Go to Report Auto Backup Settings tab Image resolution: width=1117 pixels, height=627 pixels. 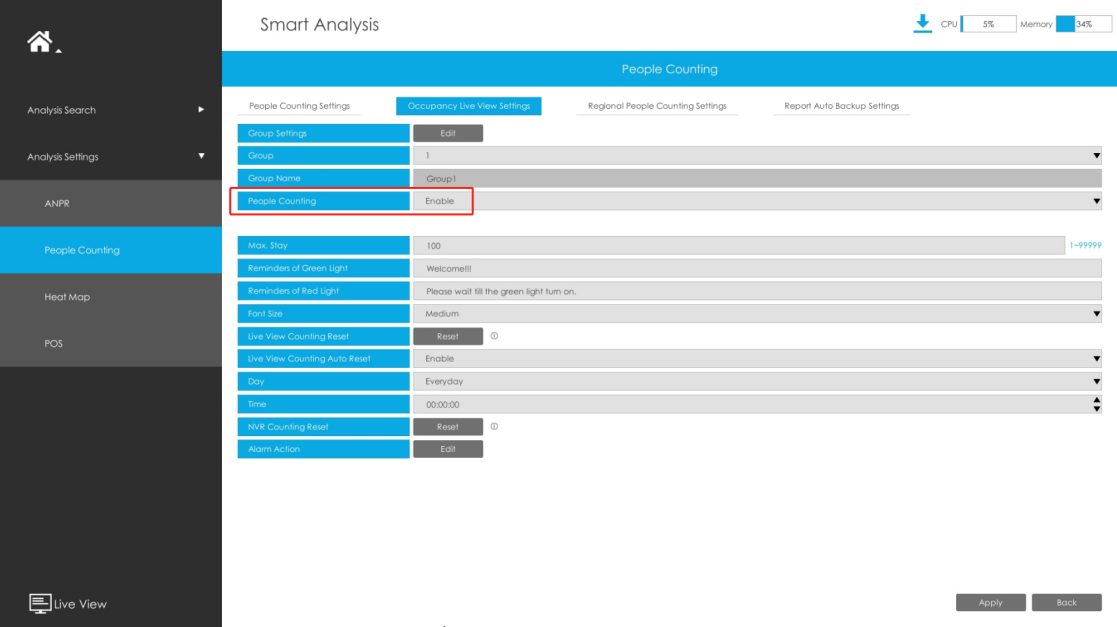(841, 106)
